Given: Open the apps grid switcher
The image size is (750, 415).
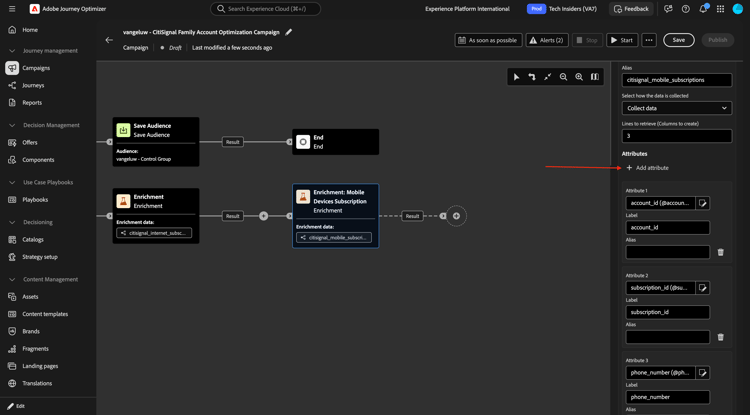Looking at the screenshot, I should pos(720,9).
